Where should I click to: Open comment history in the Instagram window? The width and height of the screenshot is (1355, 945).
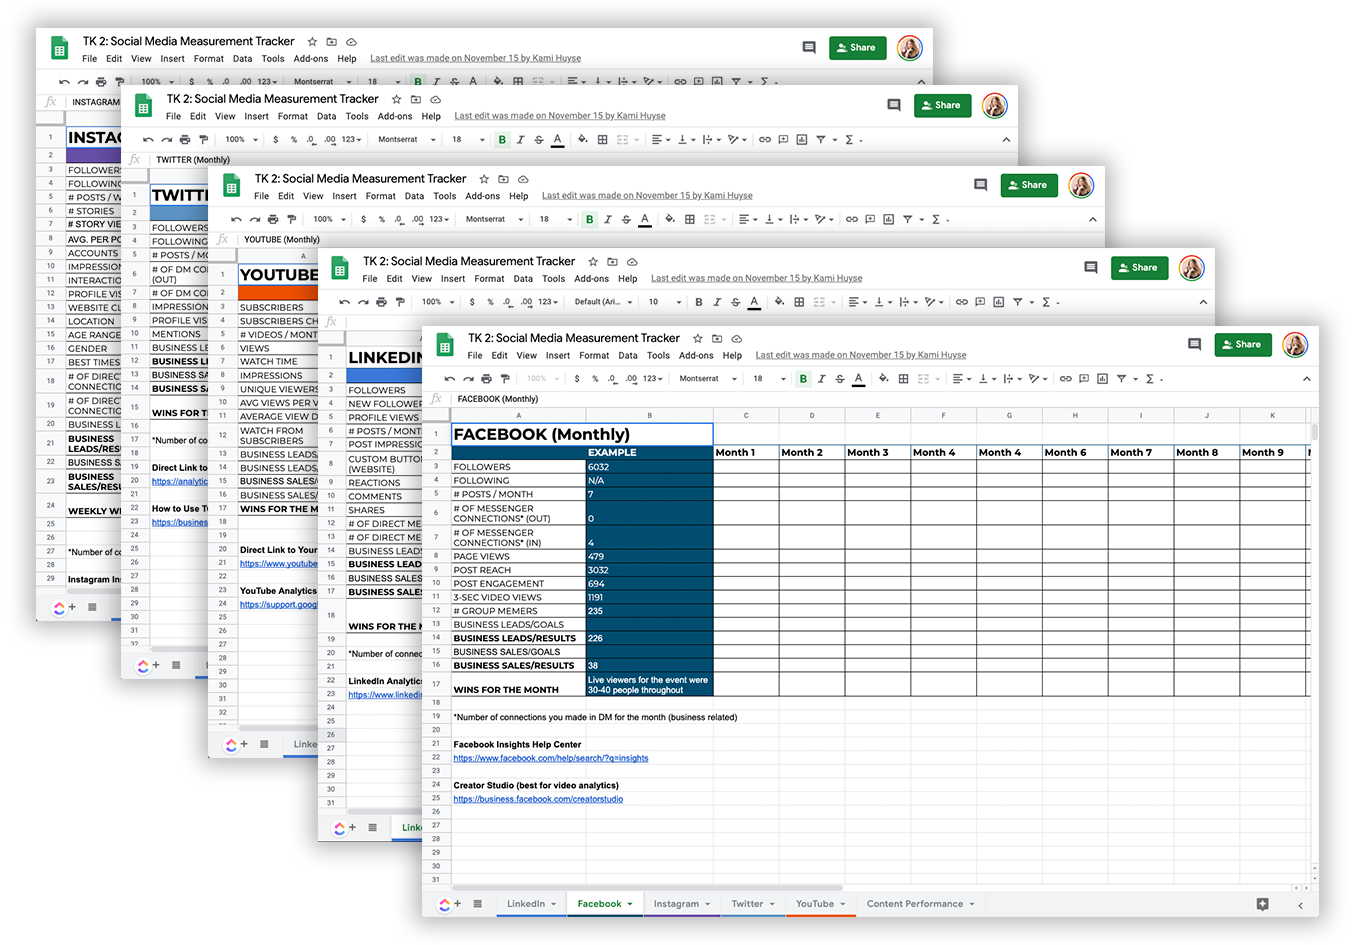point(809,47)
